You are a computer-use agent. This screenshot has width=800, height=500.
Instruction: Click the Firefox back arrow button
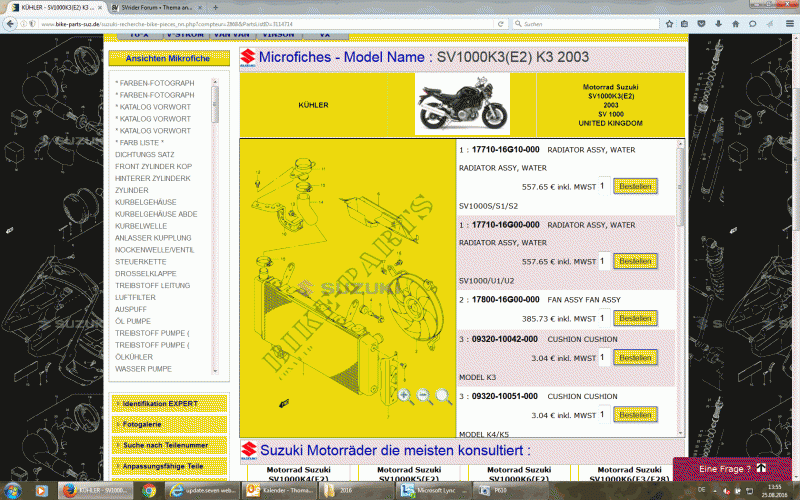pyautogui.click(x=10, y=24)
